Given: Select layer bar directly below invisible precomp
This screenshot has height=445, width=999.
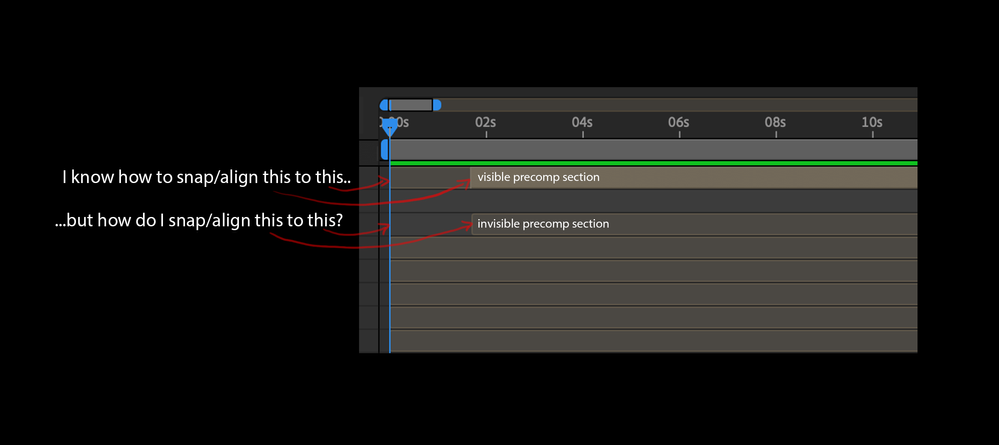Looking at the screenshot, I should 650,248.
